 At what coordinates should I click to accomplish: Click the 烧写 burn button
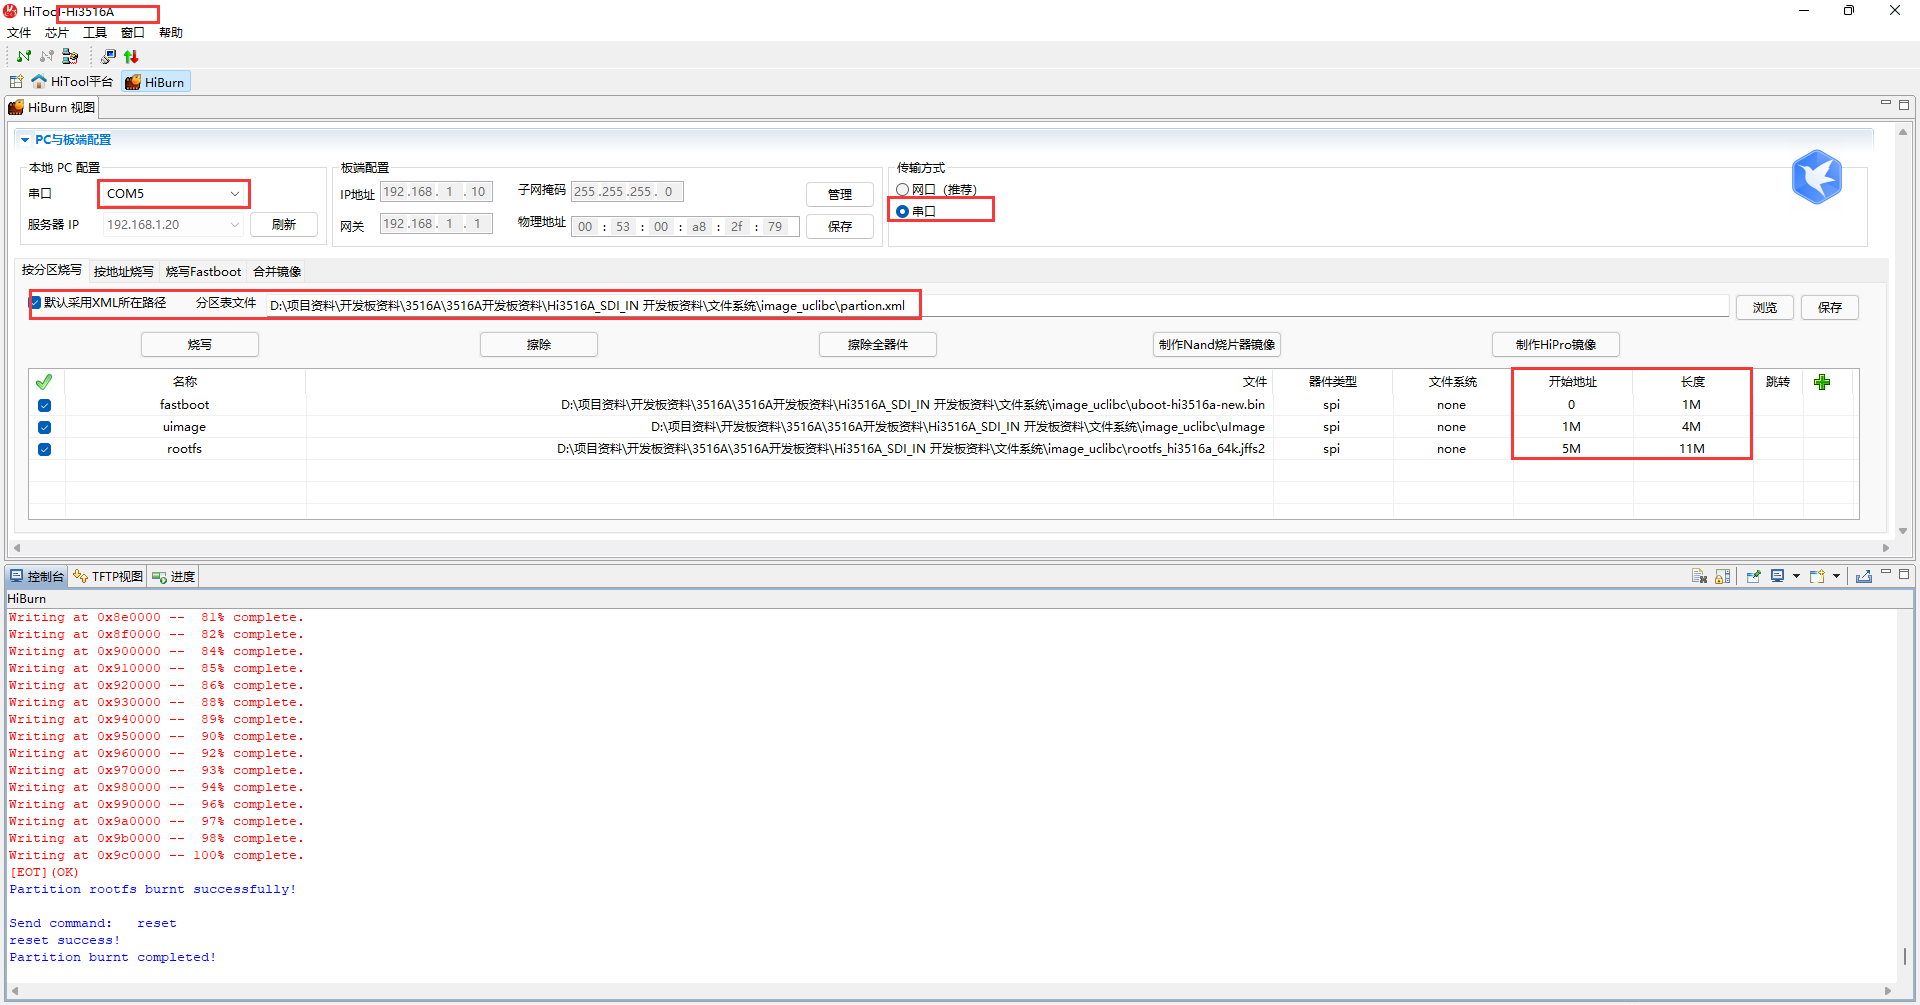point(200,345)
